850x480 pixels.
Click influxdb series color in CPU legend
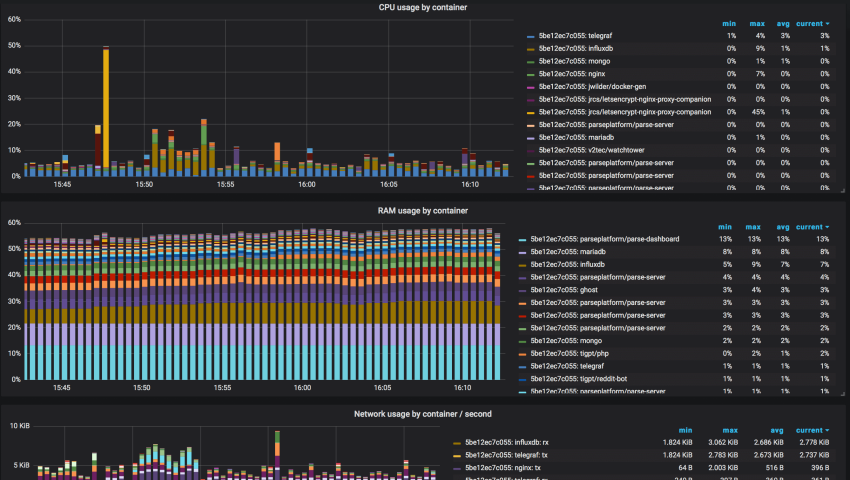[530, 49]
